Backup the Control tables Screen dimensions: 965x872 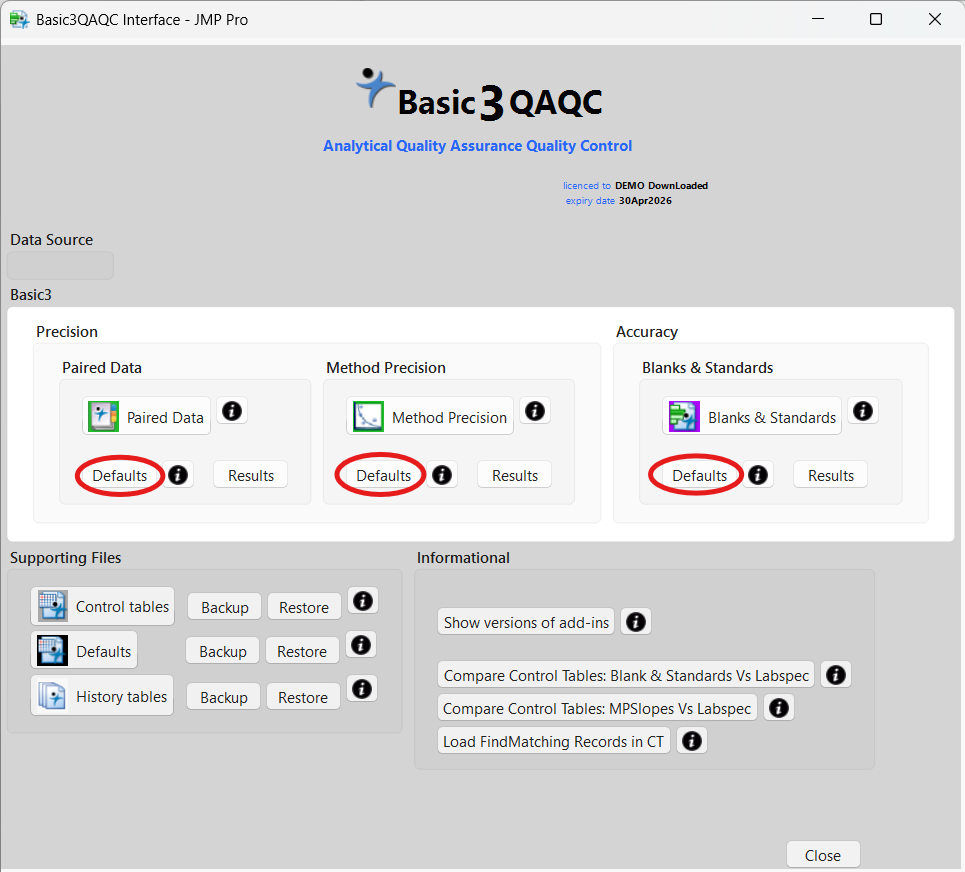224,606
